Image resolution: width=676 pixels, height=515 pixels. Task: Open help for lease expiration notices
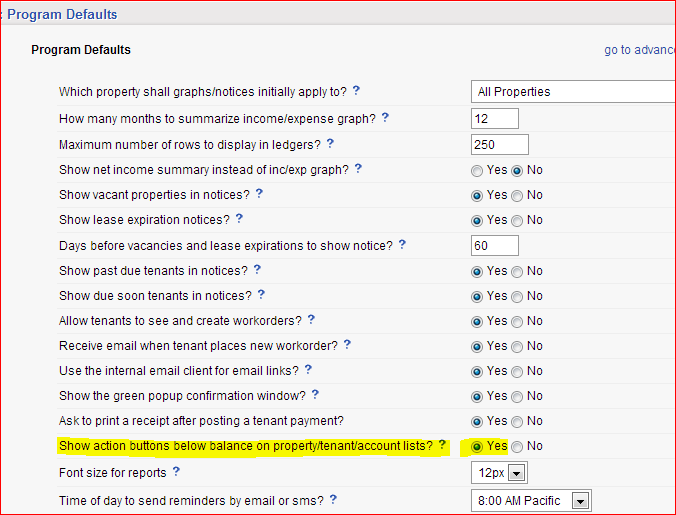(239, 219)
